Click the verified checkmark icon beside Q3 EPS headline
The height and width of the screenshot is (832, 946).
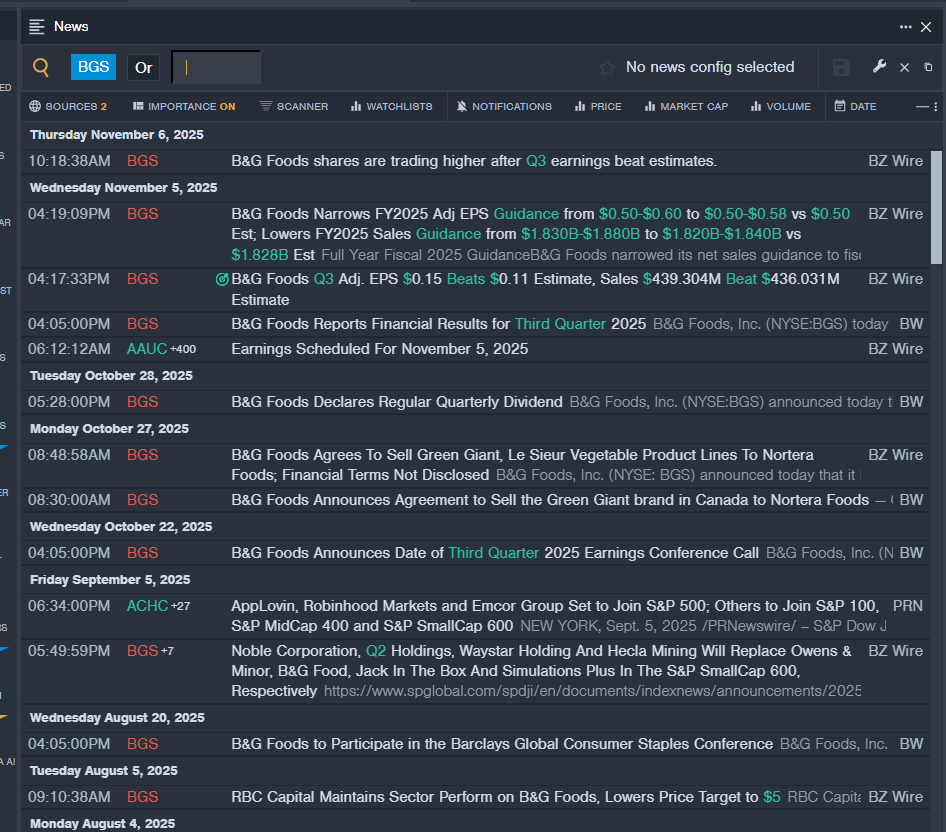pyautogui.click(x=222, y=279)
